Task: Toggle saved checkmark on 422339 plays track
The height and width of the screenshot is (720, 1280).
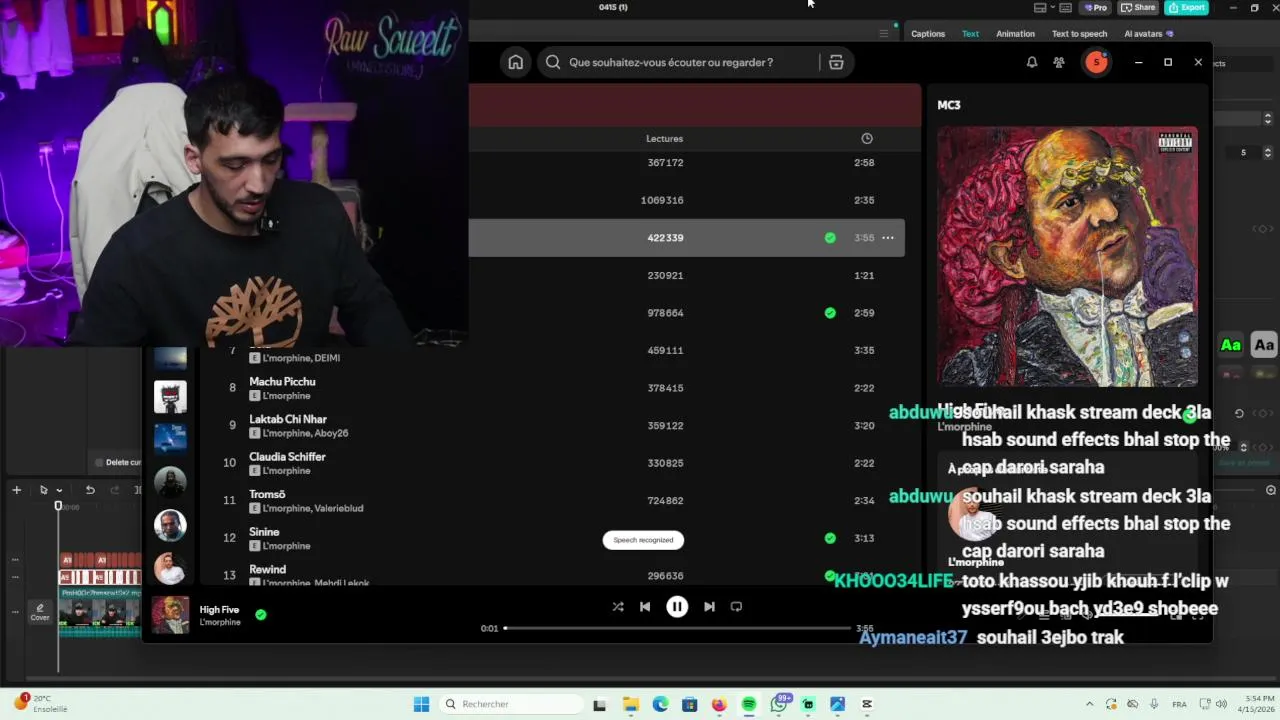Action: pyautogui.click(x=830, y=238)
